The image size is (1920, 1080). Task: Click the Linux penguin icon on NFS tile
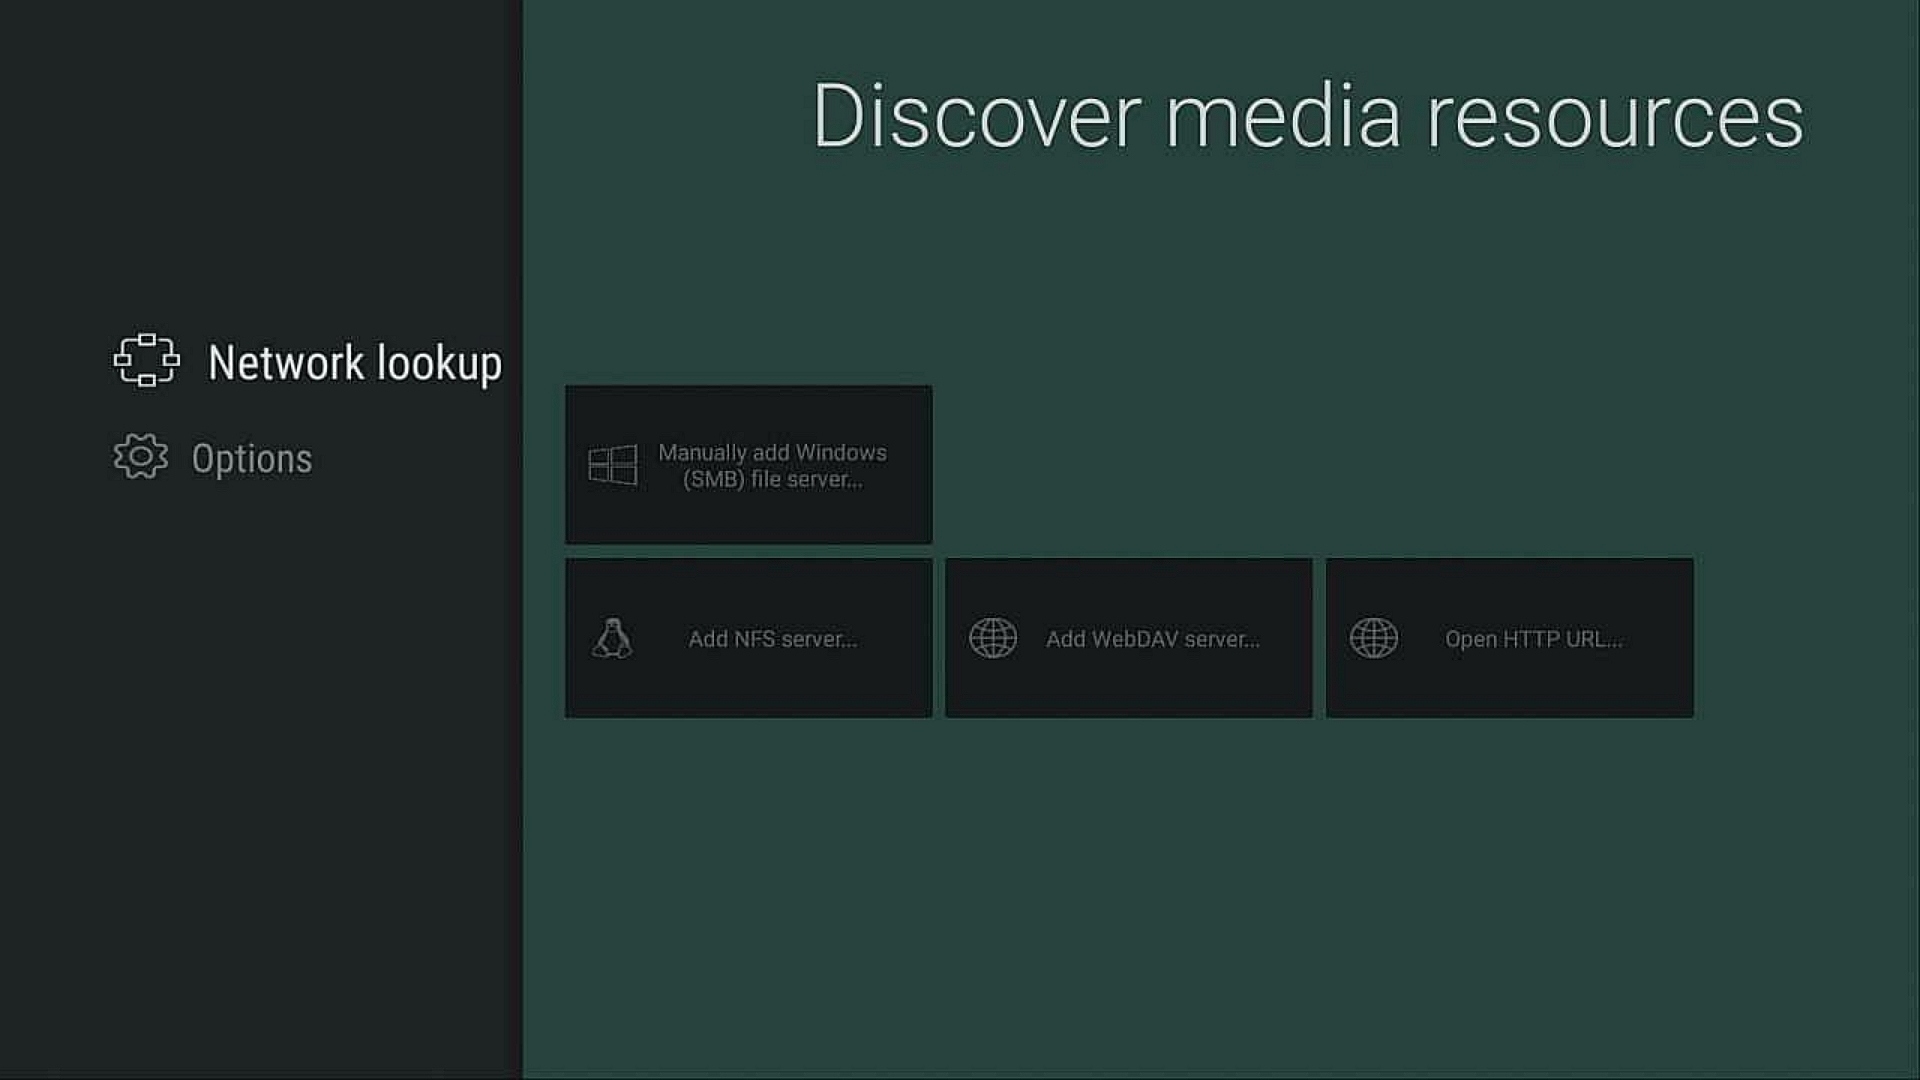[x=612, y=638]
